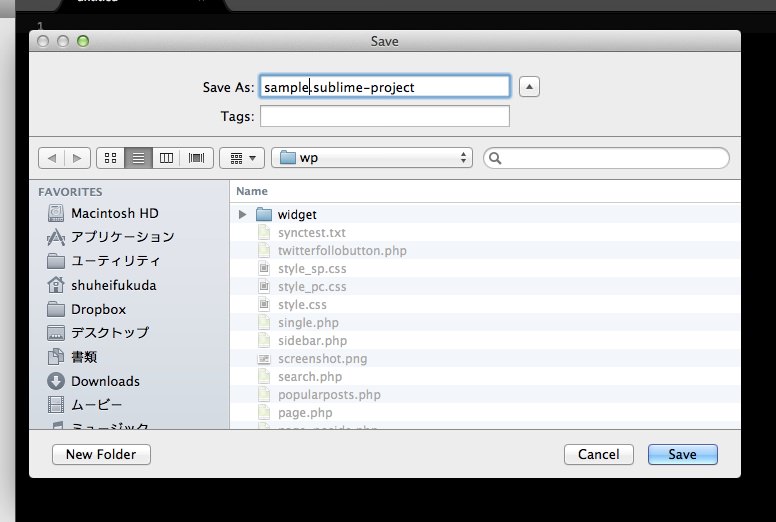Open アプリケーション in Favorites
Viewport: 776px width, 522px height.
[x=110, y=237]
